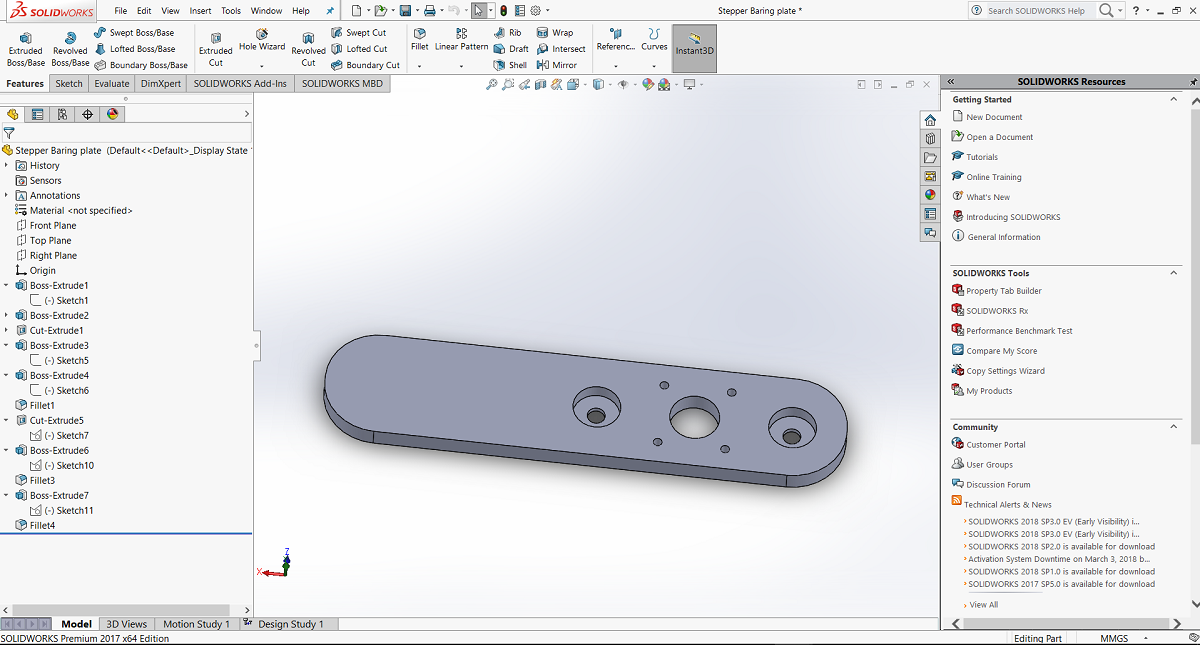Open the Options gear icon
This screenshot has height=645, width=1200.
pos(536,10)
